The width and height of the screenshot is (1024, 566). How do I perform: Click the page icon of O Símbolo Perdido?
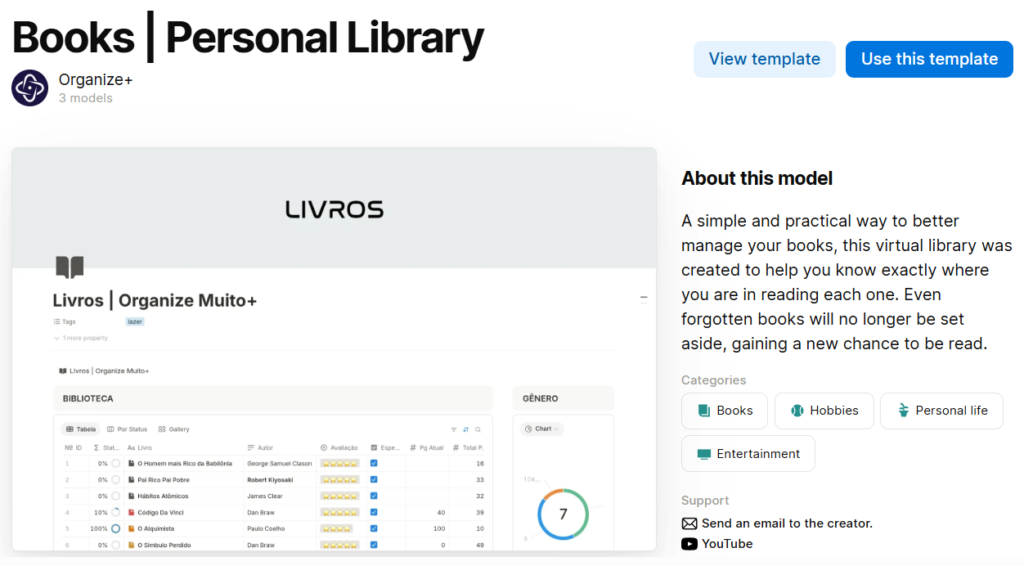[131, 544]
